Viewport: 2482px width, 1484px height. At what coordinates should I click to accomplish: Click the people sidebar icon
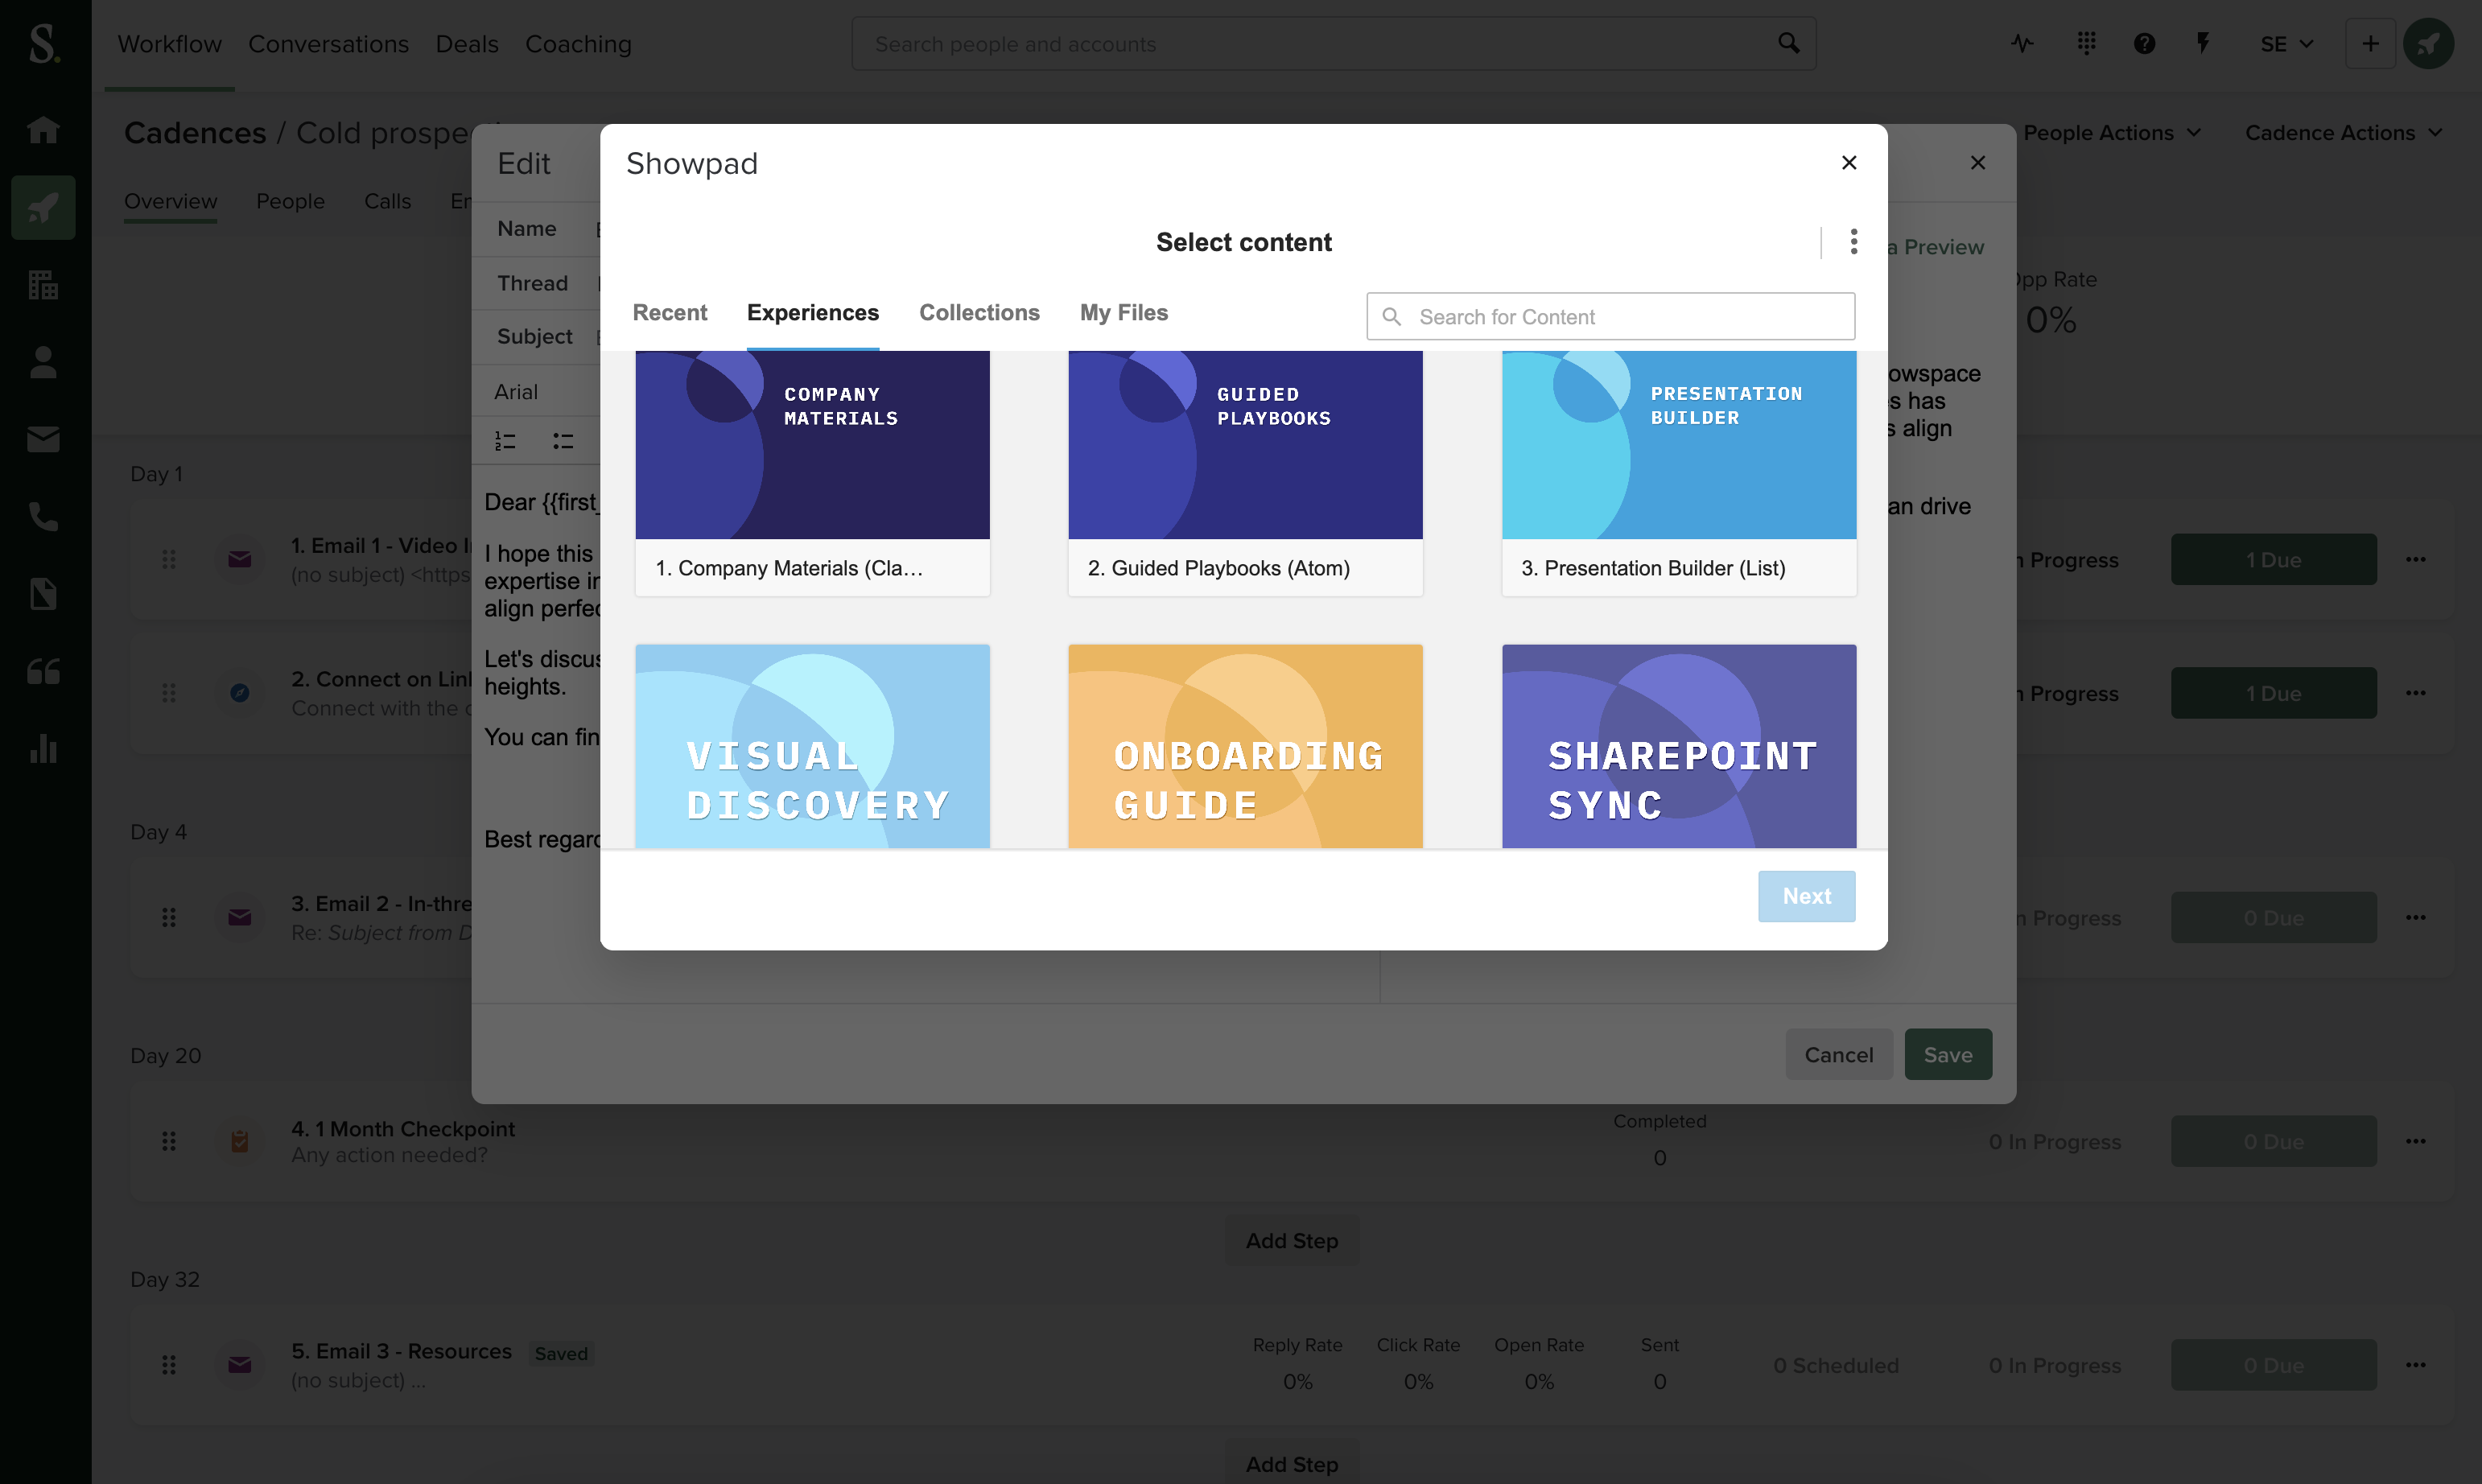[x=43, y=362]
